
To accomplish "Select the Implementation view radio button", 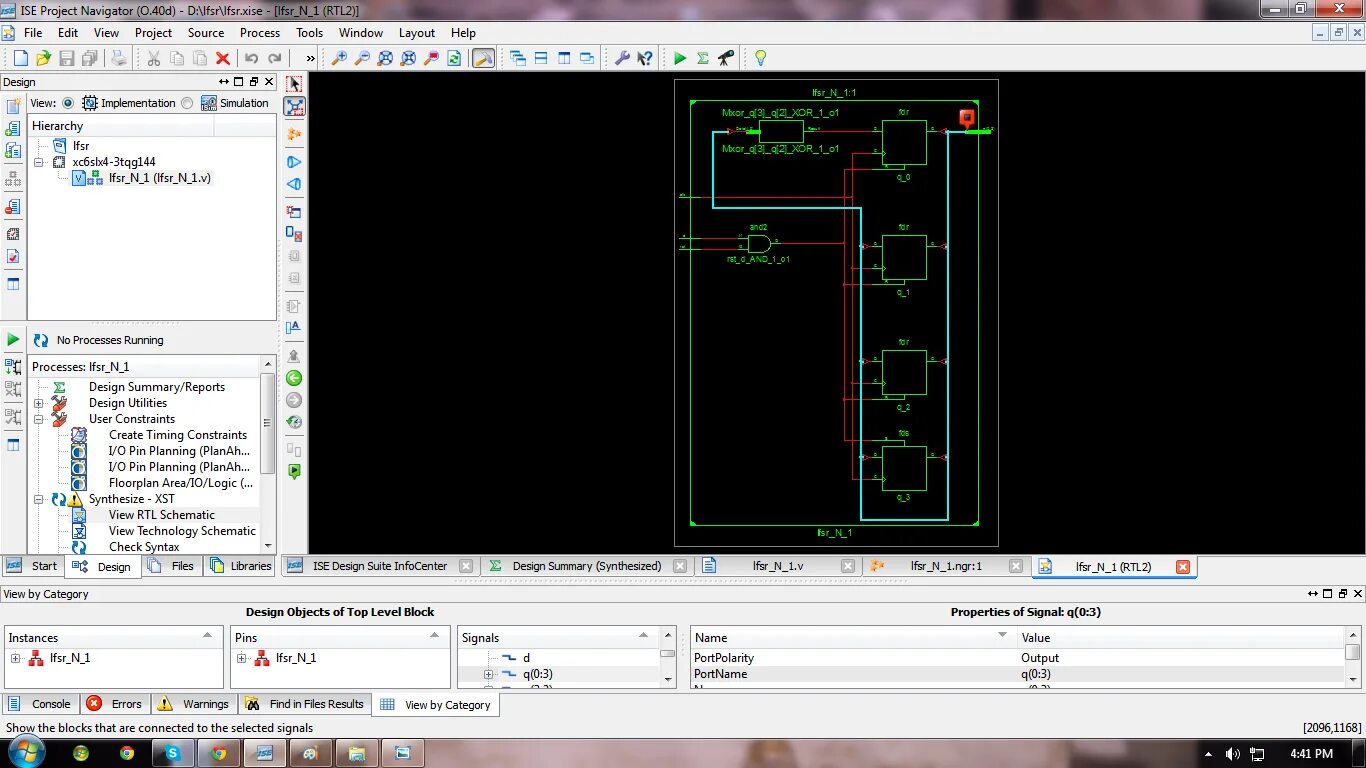I will (68, 103).
